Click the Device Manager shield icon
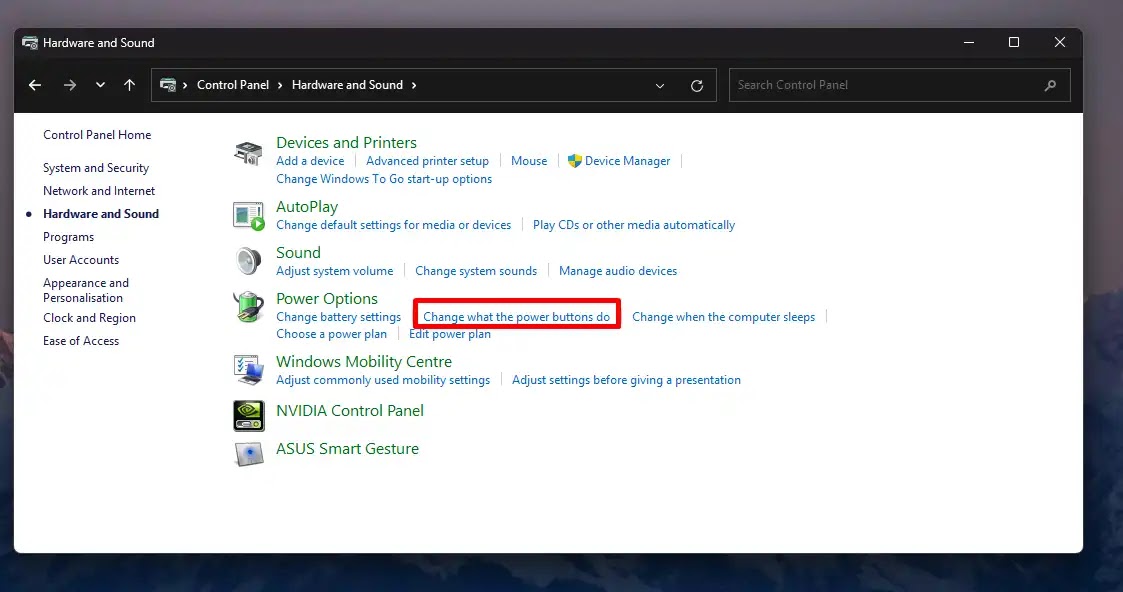The image size is (1123, 592). tap(574, 161)
